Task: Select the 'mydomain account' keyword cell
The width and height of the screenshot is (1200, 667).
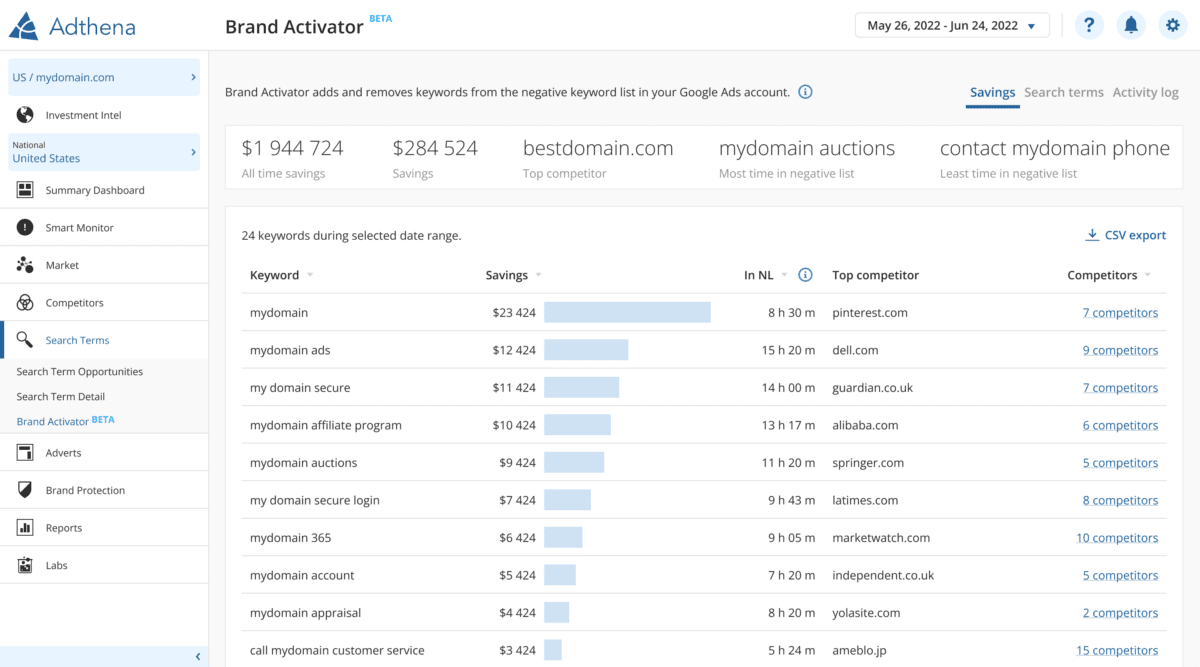Action: [302, 575]
